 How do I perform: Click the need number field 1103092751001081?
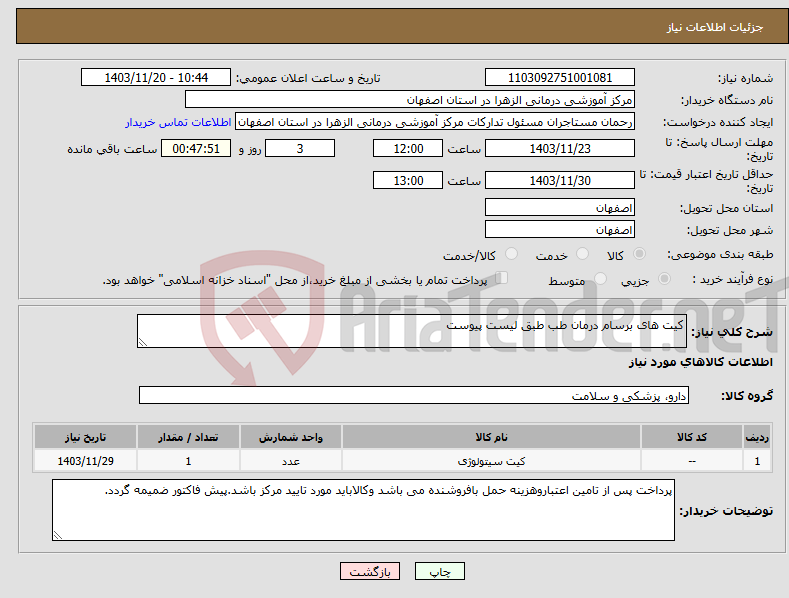[560, 78]
